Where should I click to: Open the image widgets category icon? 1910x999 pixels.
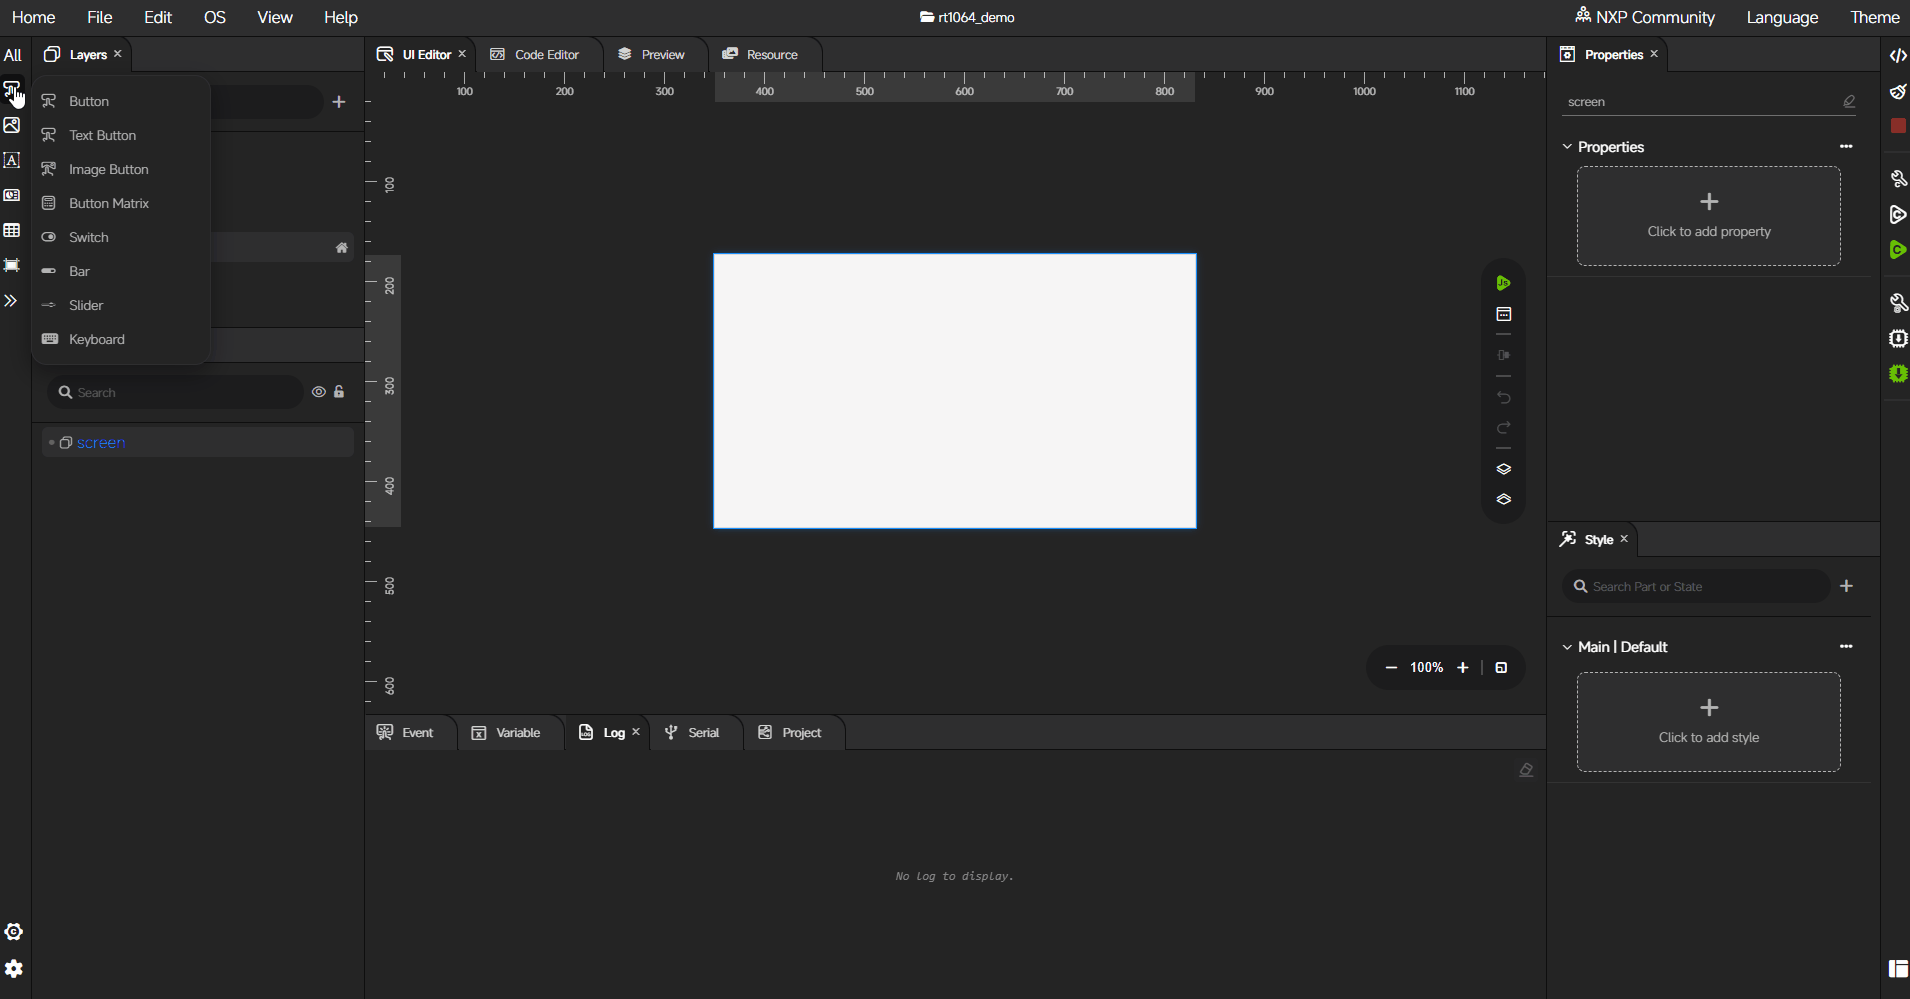[x=12, y=125]
